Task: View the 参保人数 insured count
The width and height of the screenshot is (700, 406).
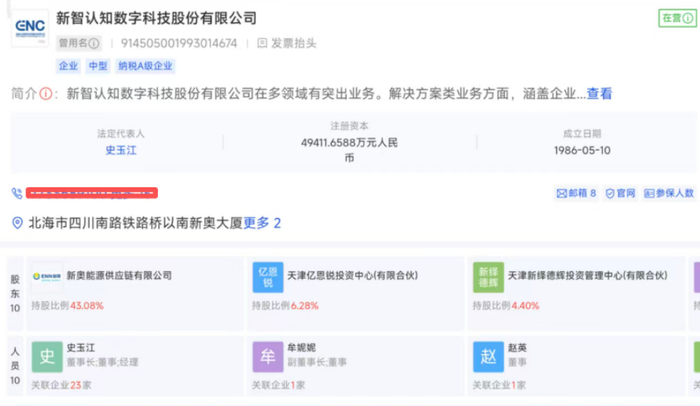Action: coord(669,193)
